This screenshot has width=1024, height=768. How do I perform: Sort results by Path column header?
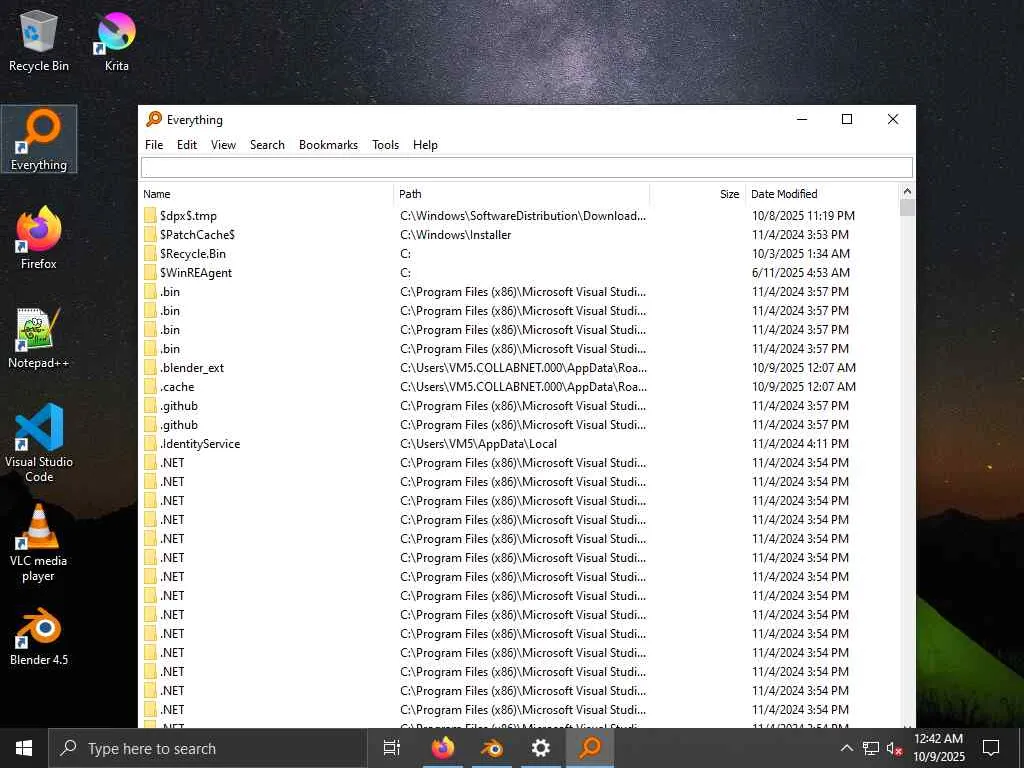pos(522,194)
